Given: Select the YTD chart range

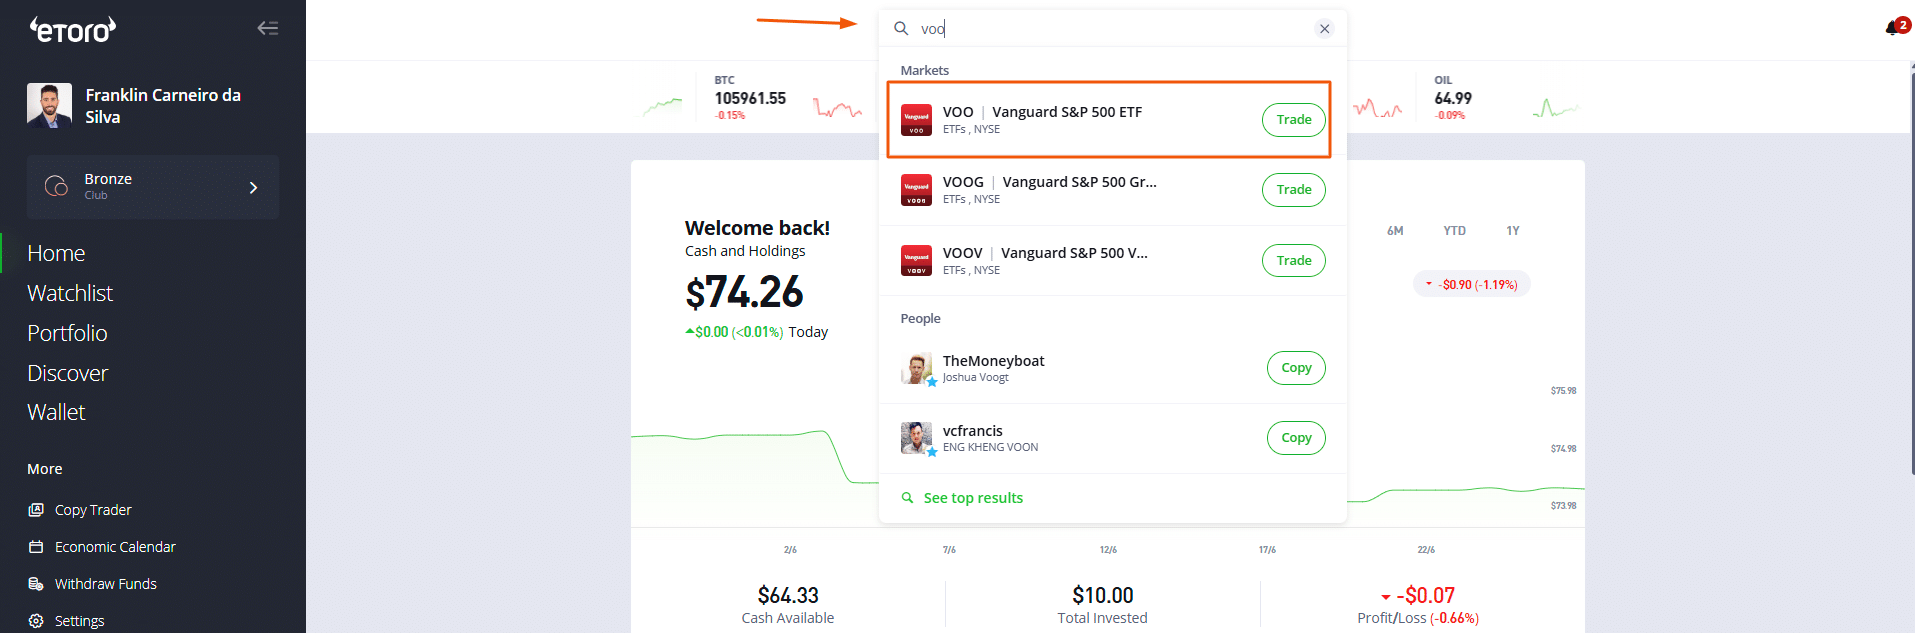Looking at the screenshot, I should (1454, 231).
